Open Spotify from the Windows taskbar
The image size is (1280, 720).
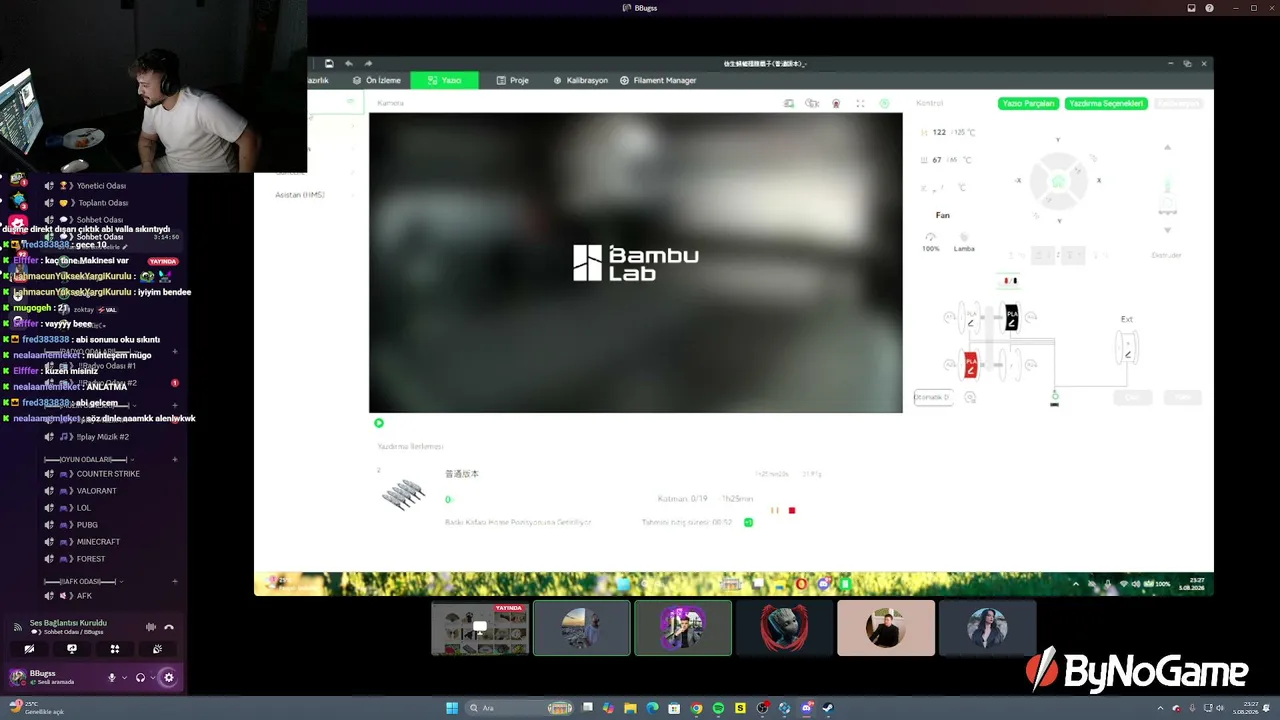718,708
